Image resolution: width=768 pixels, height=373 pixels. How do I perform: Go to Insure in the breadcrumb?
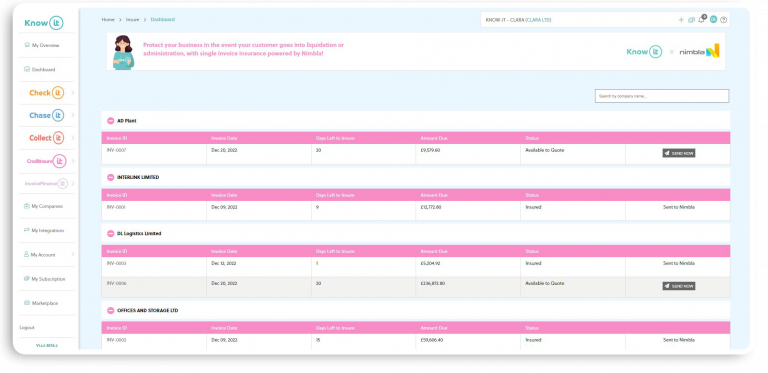pos(132,20)
